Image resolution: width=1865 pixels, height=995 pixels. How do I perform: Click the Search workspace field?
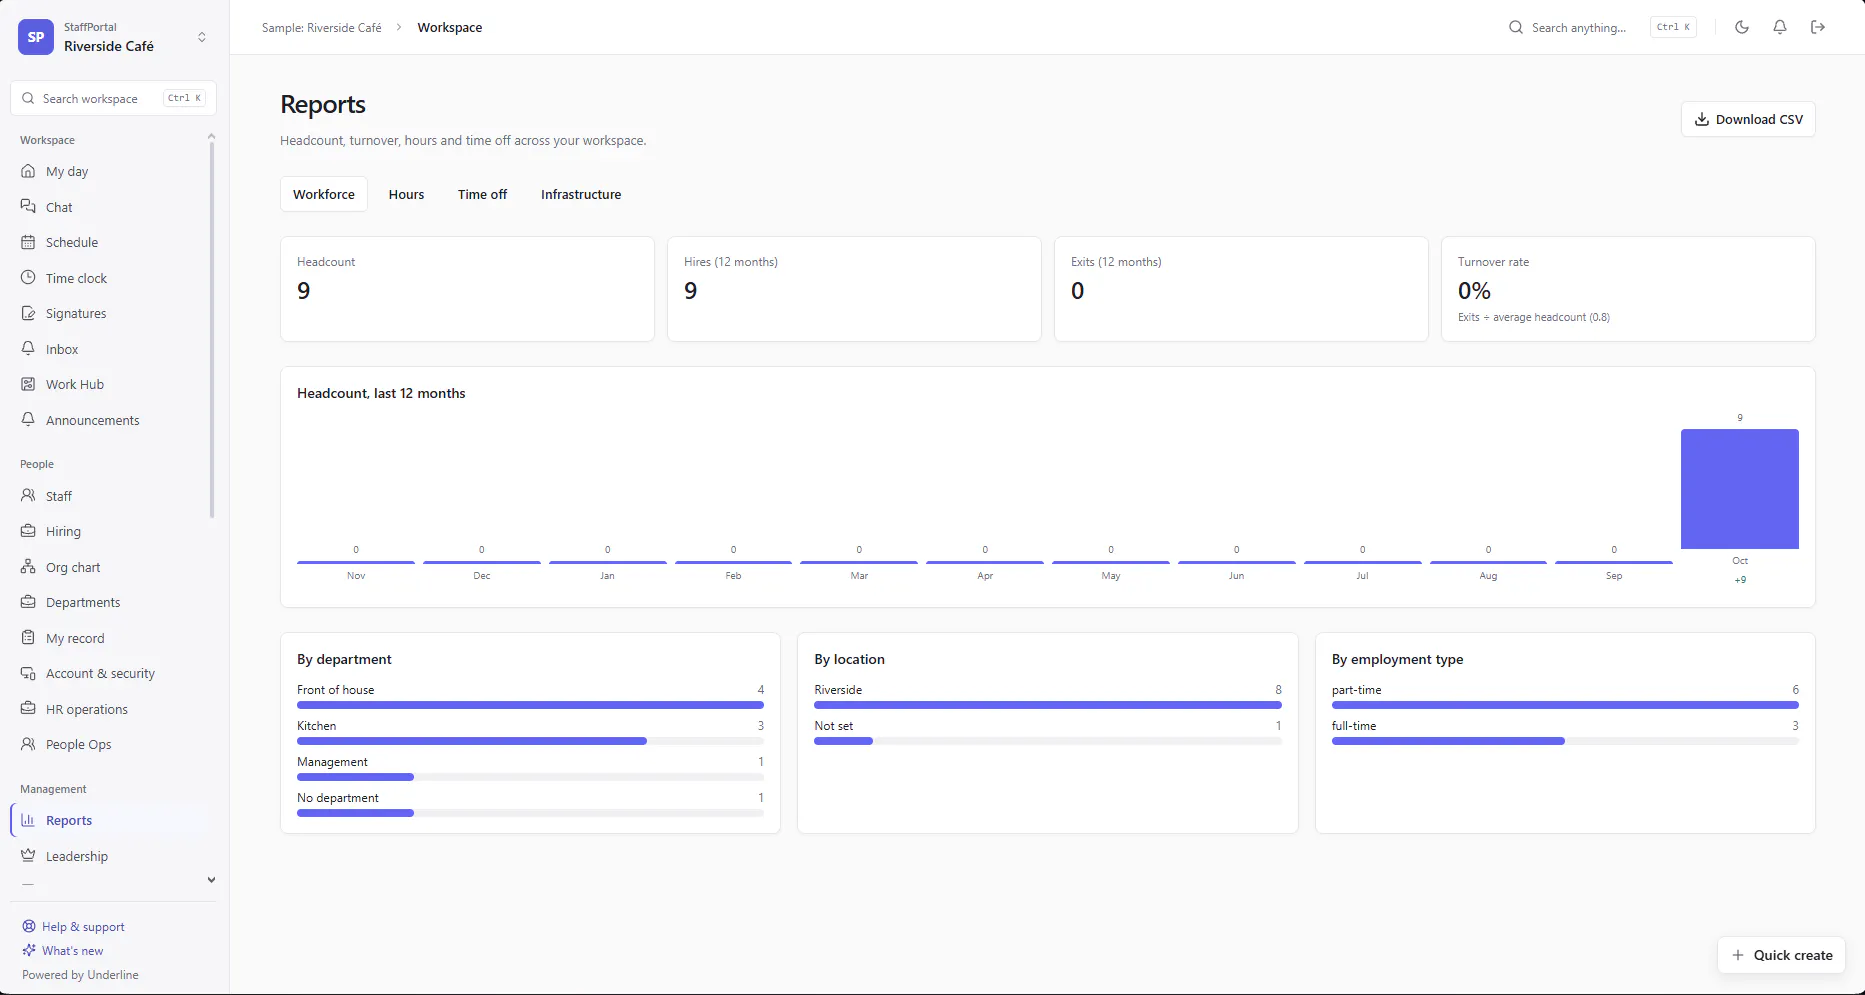pyautogui.click(x=114, y=98)
